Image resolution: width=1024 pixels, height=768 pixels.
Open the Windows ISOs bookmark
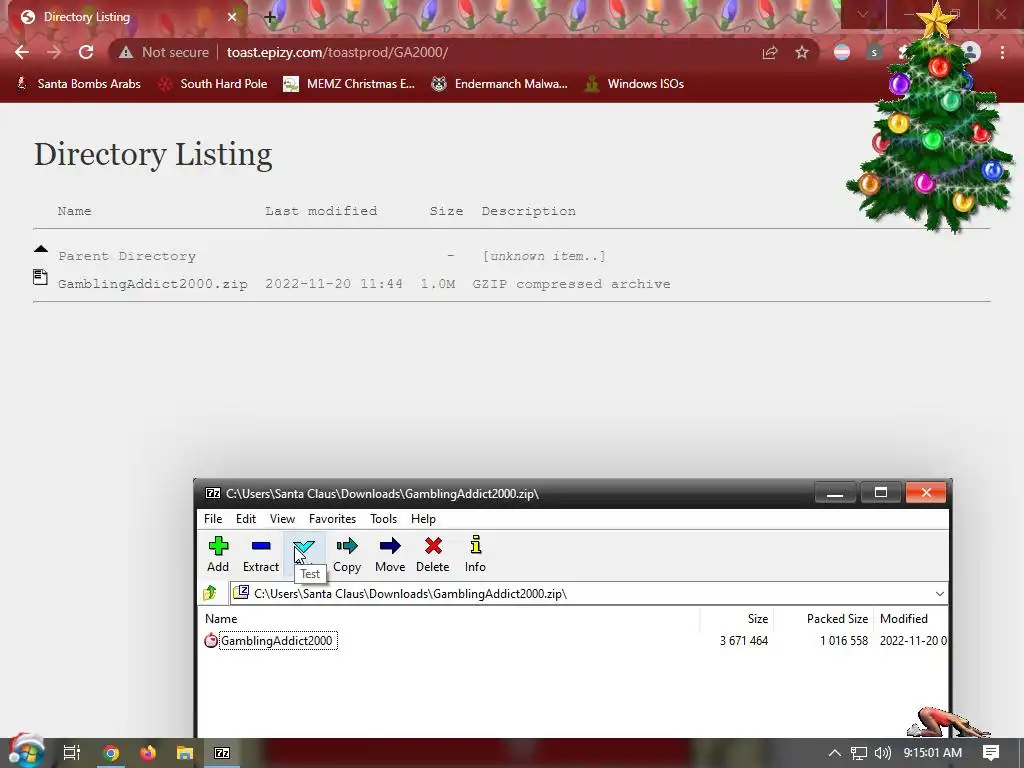(634, 84)
